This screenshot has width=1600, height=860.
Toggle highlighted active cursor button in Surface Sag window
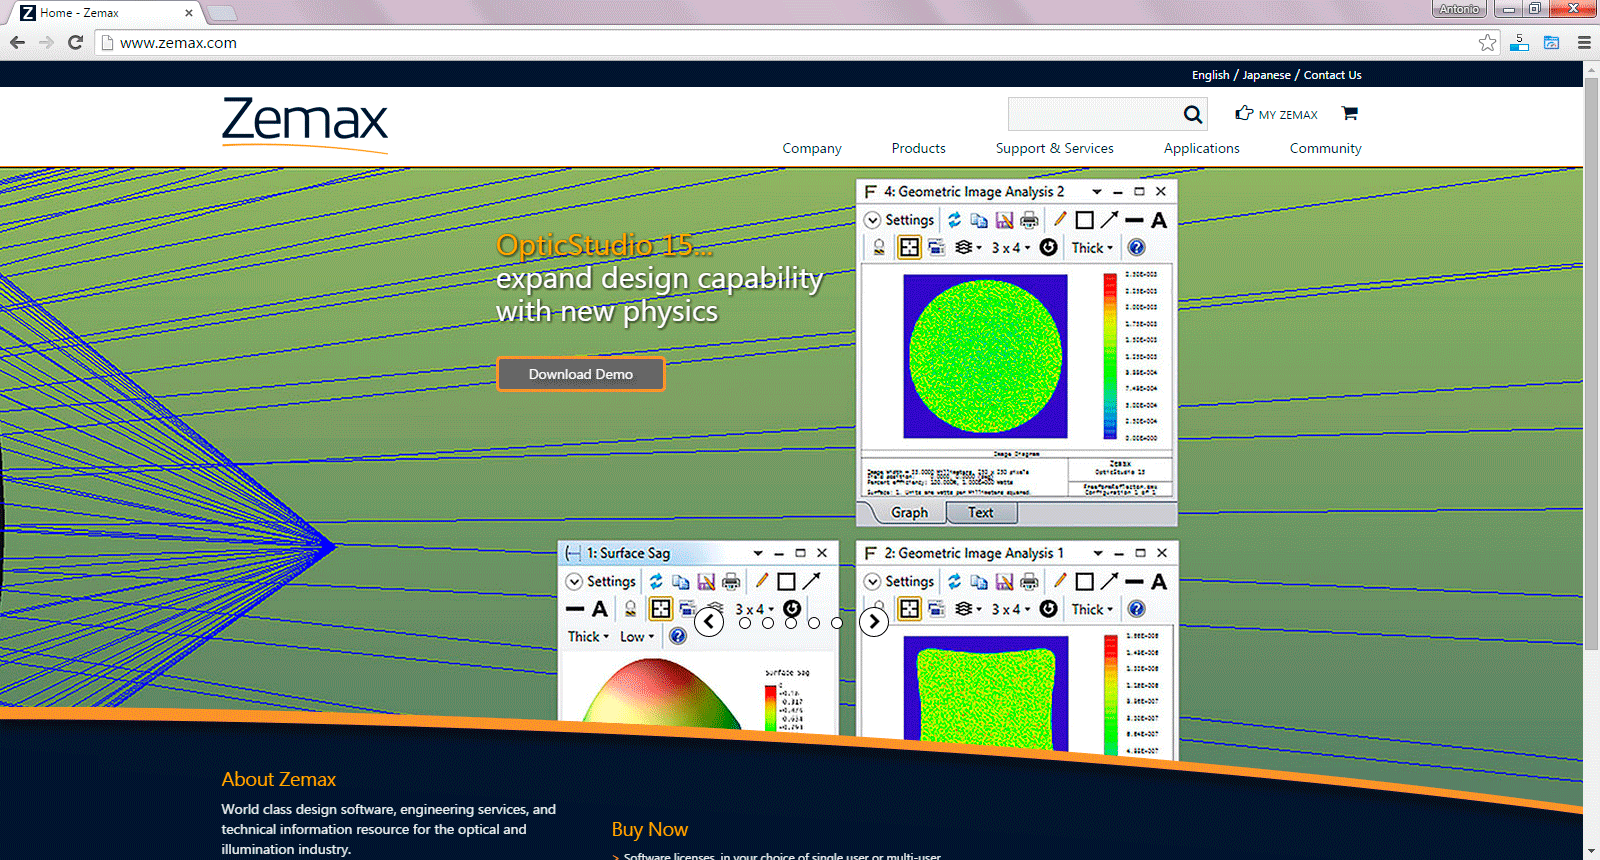661,608
